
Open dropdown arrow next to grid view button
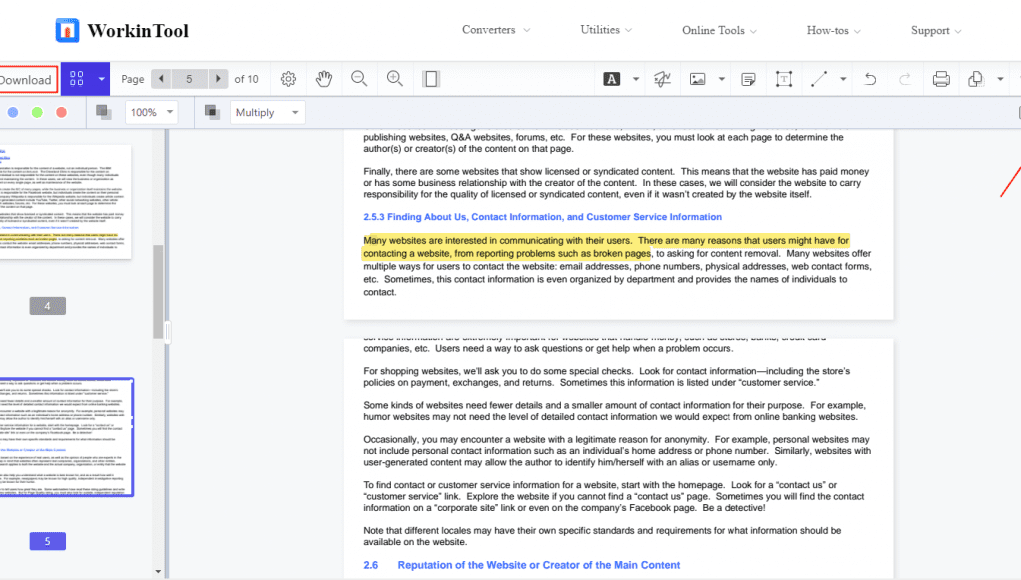(x=102, y=79)
